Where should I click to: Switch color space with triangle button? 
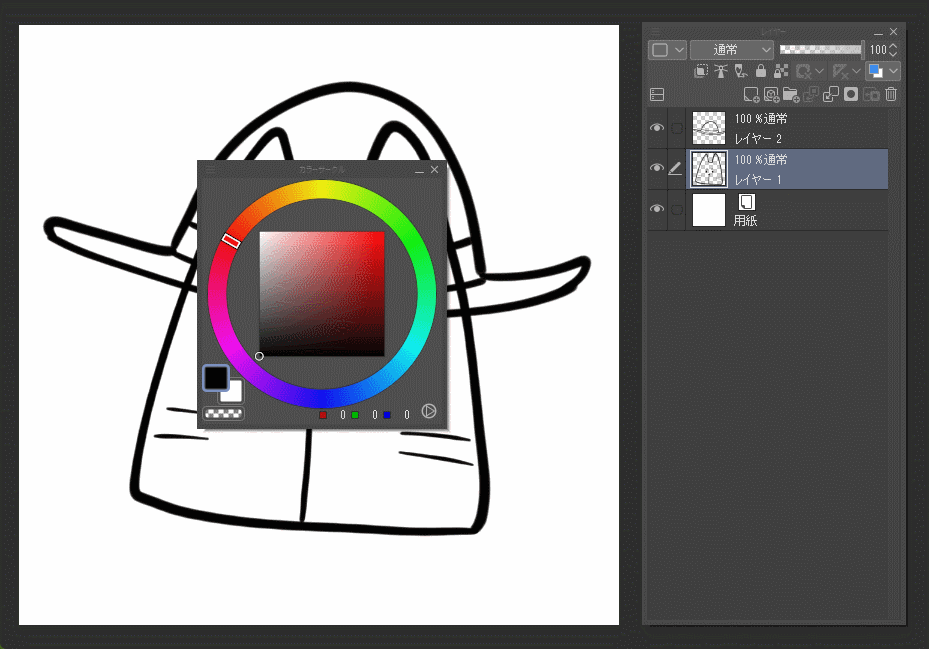(429, 411)
